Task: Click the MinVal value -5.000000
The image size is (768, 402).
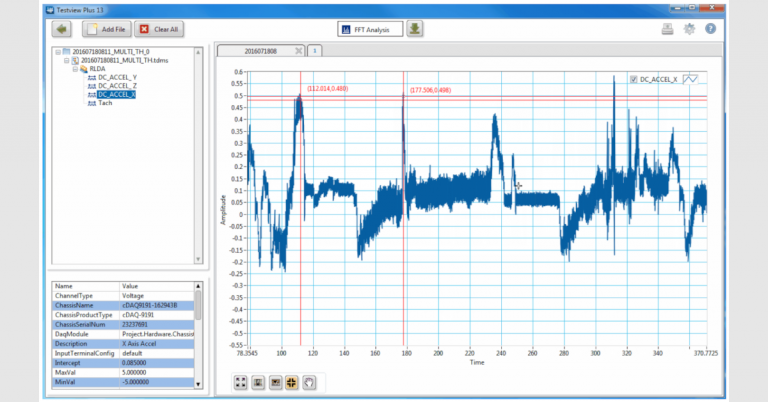Action: [x=135, y=382]
